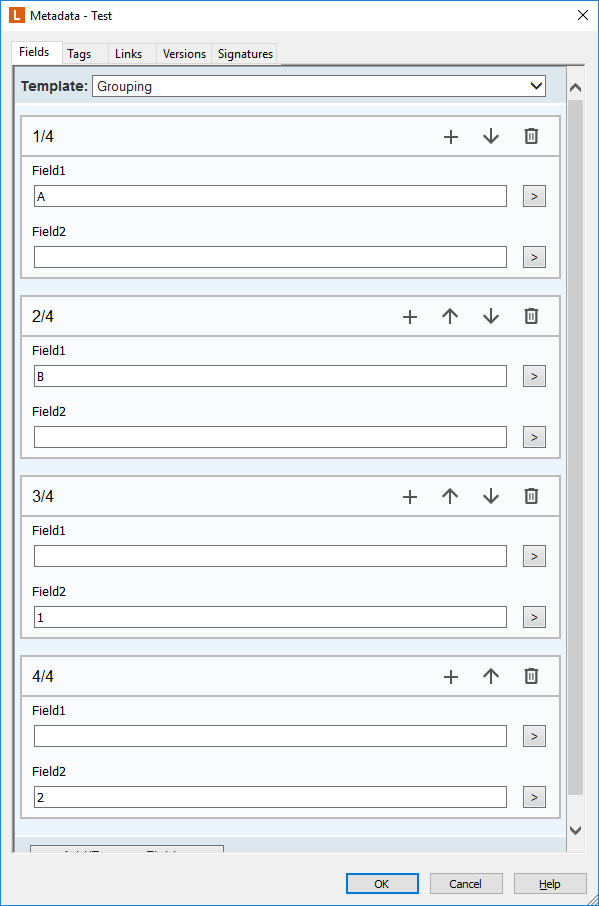Move group 4/4 up

(490, 676)
